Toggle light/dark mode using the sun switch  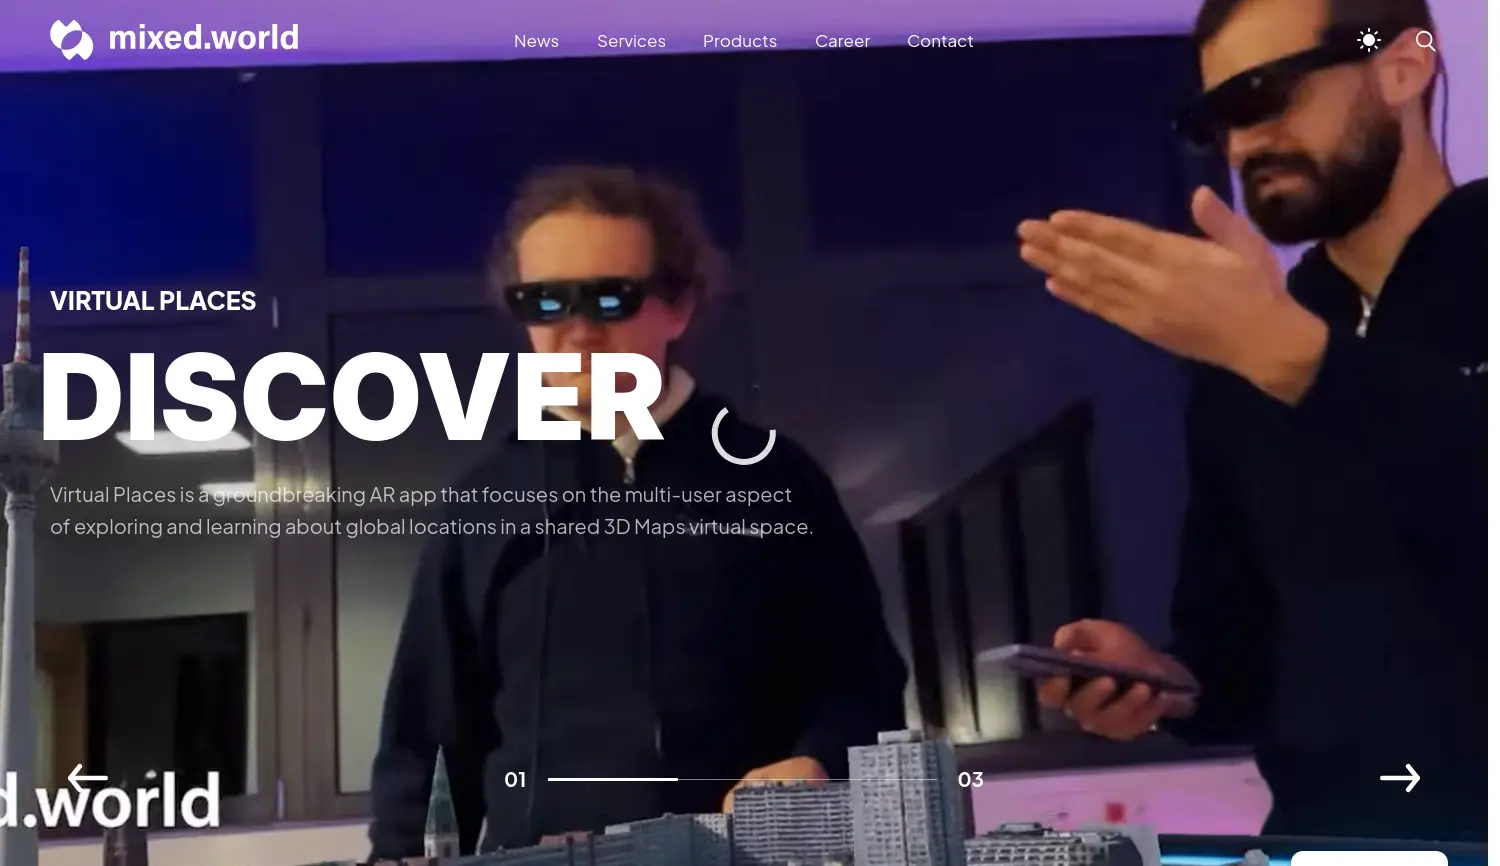pos(1368,39)
